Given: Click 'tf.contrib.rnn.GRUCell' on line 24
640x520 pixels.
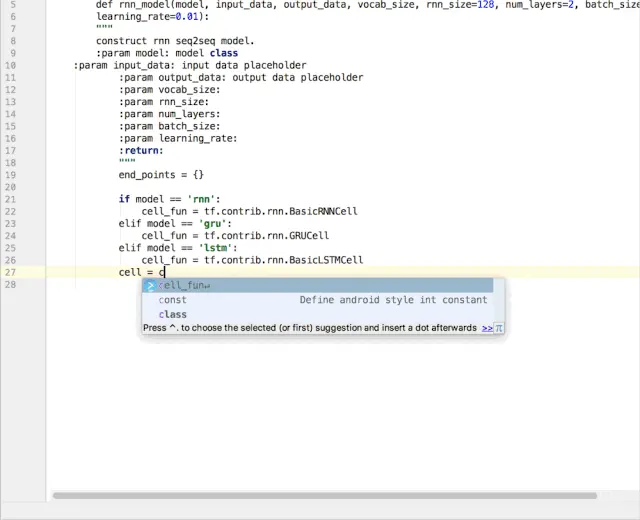Looking at the screenshot, I should (x=267, y=236).
